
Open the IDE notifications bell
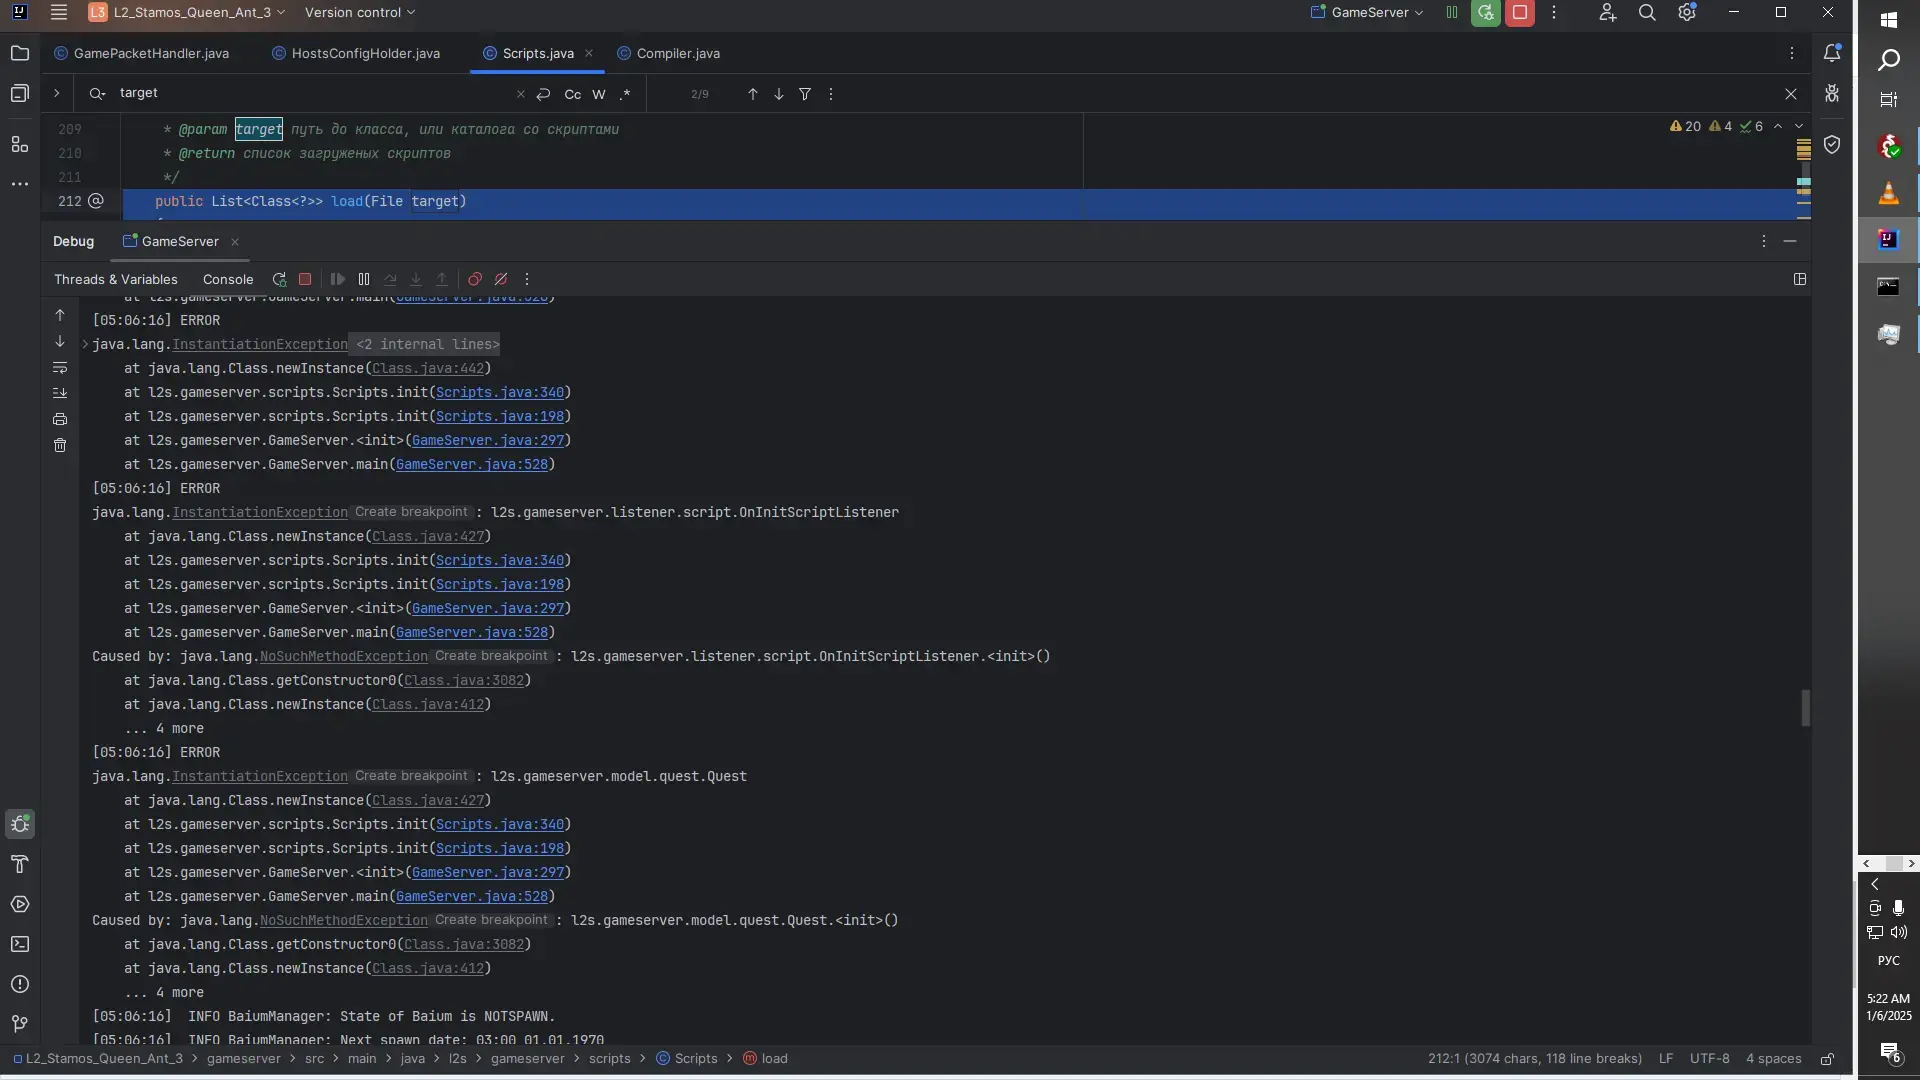point(1832,53)
